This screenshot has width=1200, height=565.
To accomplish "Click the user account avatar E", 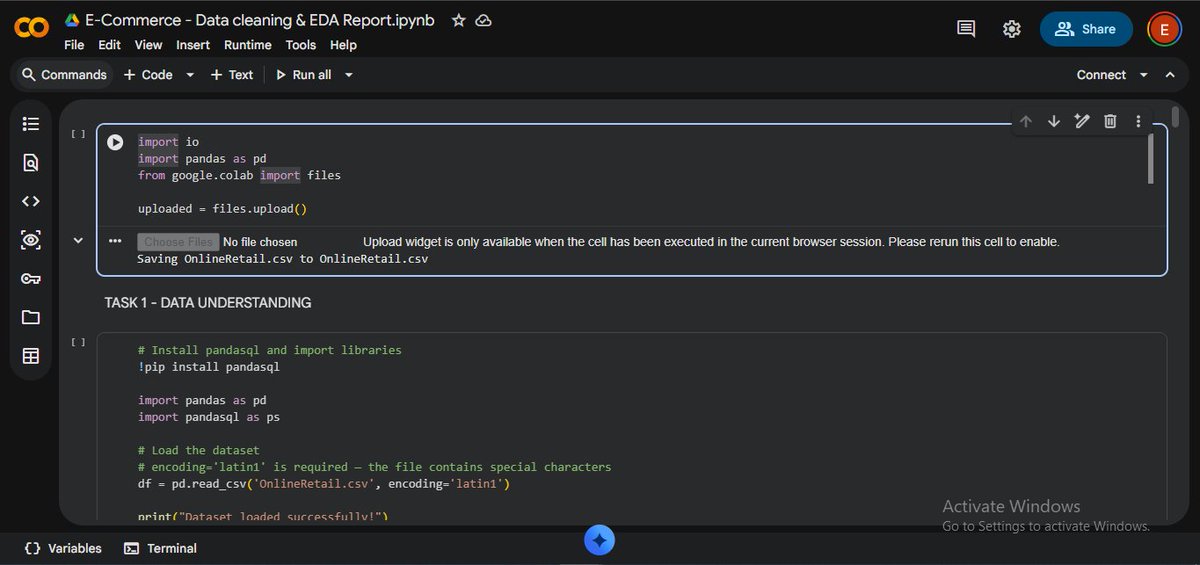I will click(1164, 29).
